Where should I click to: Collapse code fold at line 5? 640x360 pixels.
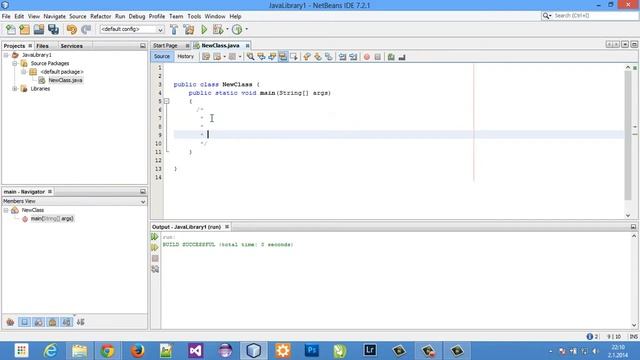click(x=167, y=101)
